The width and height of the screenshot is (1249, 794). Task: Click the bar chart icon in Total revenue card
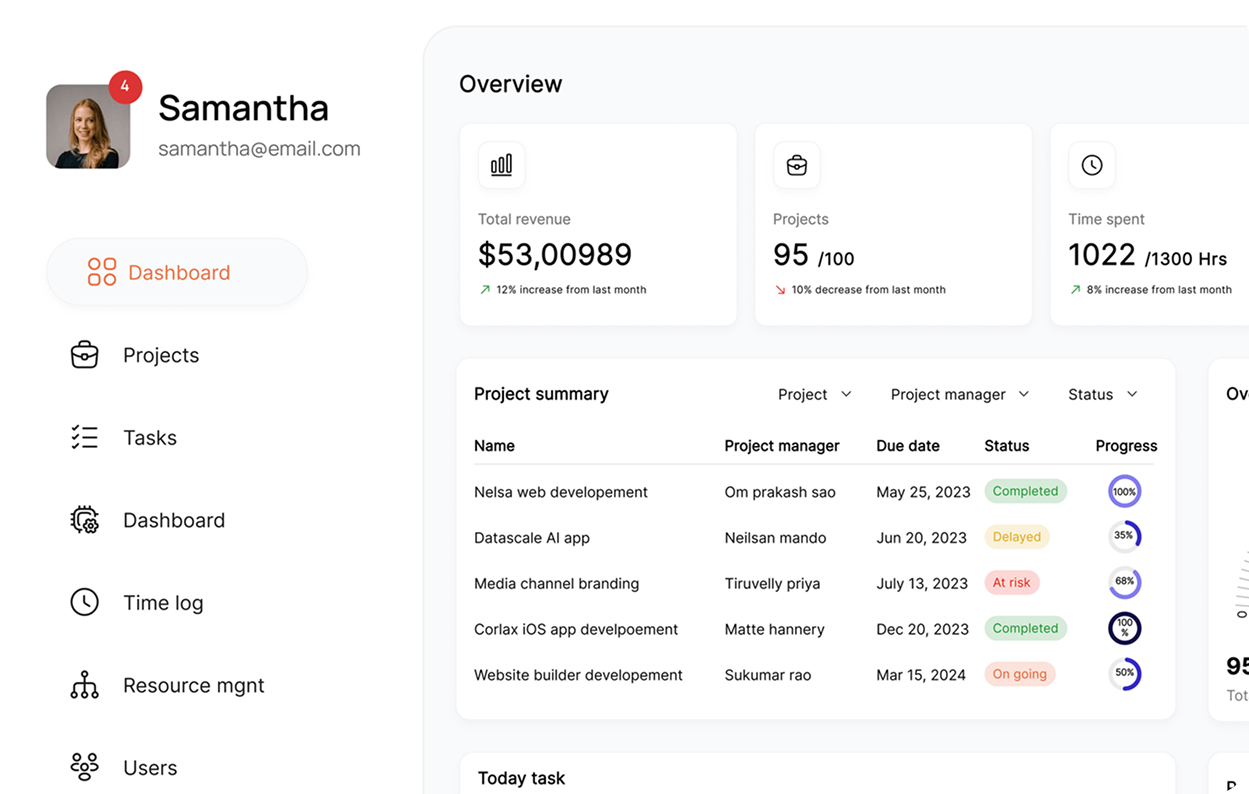point(501,165)
